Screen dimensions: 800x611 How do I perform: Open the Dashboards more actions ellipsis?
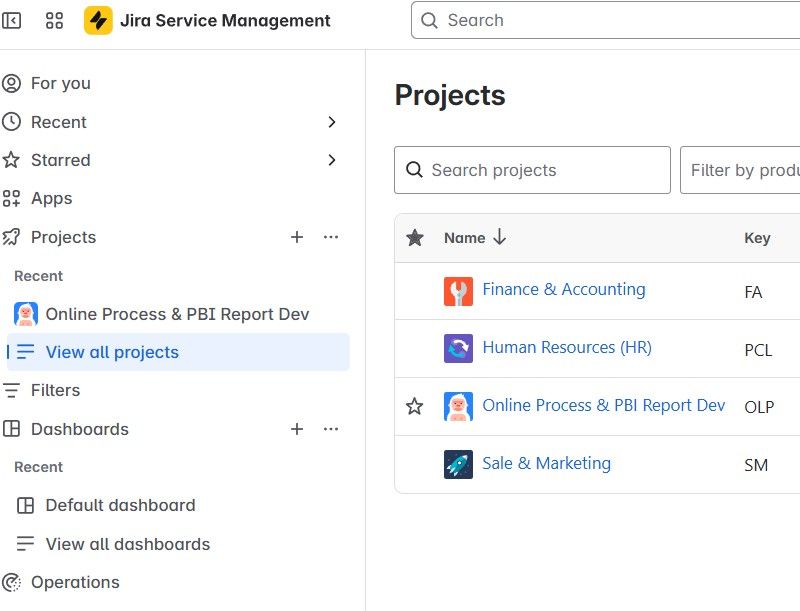pyautogui.click(x=331, y=429)
